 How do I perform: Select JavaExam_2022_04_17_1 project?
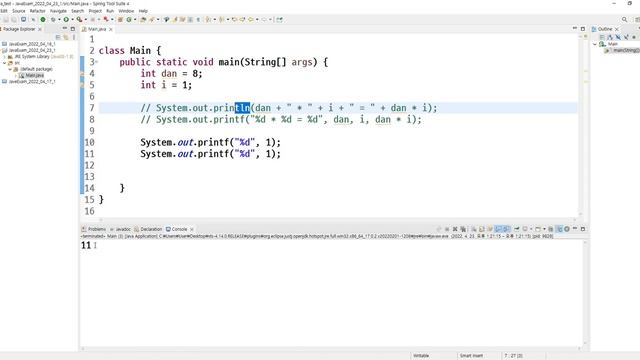pos(29,81)
